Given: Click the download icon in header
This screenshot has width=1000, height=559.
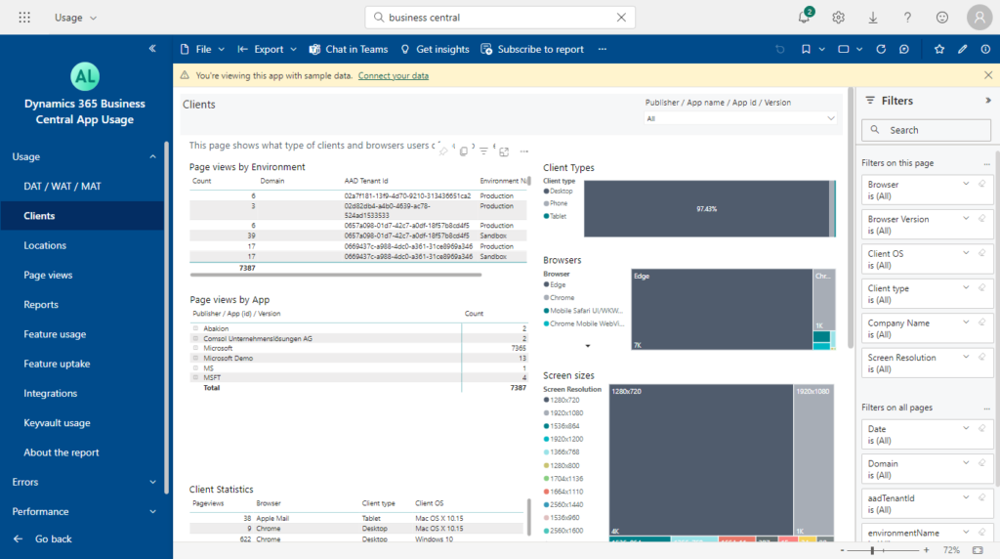Looking at the screenshot, I should 873,17.
